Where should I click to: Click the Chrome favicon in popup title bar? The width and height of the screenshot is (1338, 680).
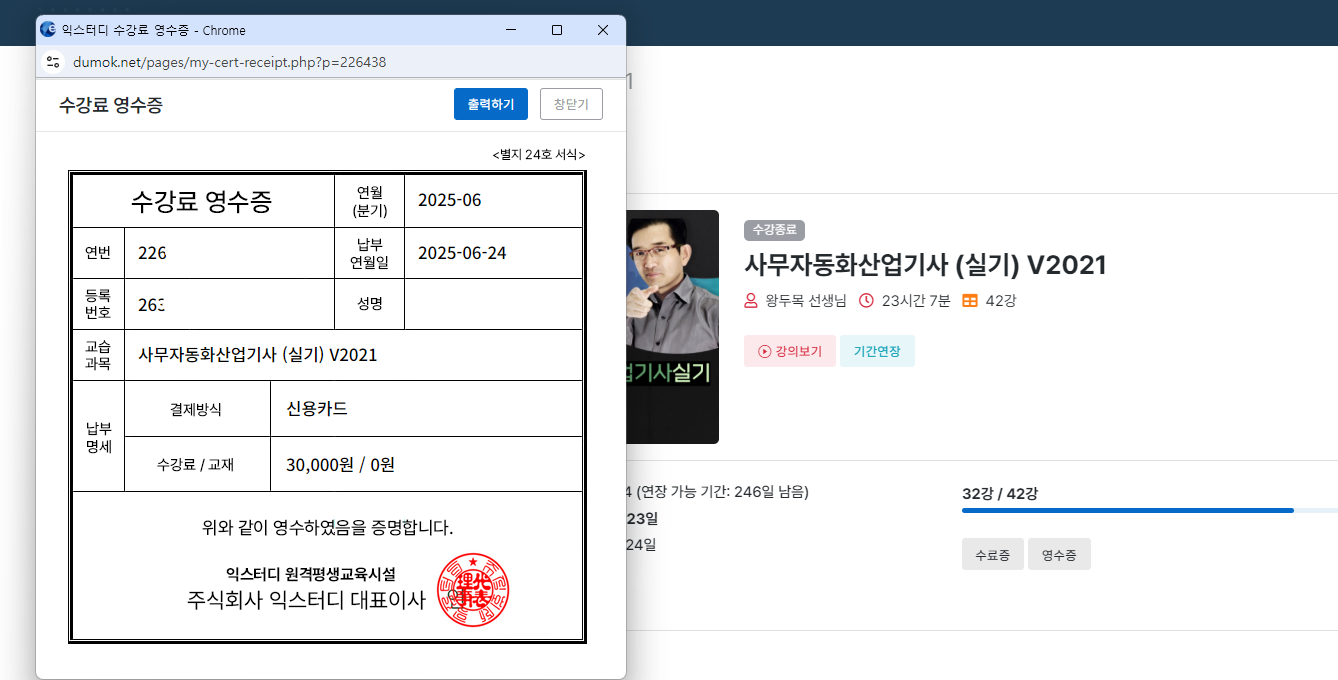pos(48,30)
